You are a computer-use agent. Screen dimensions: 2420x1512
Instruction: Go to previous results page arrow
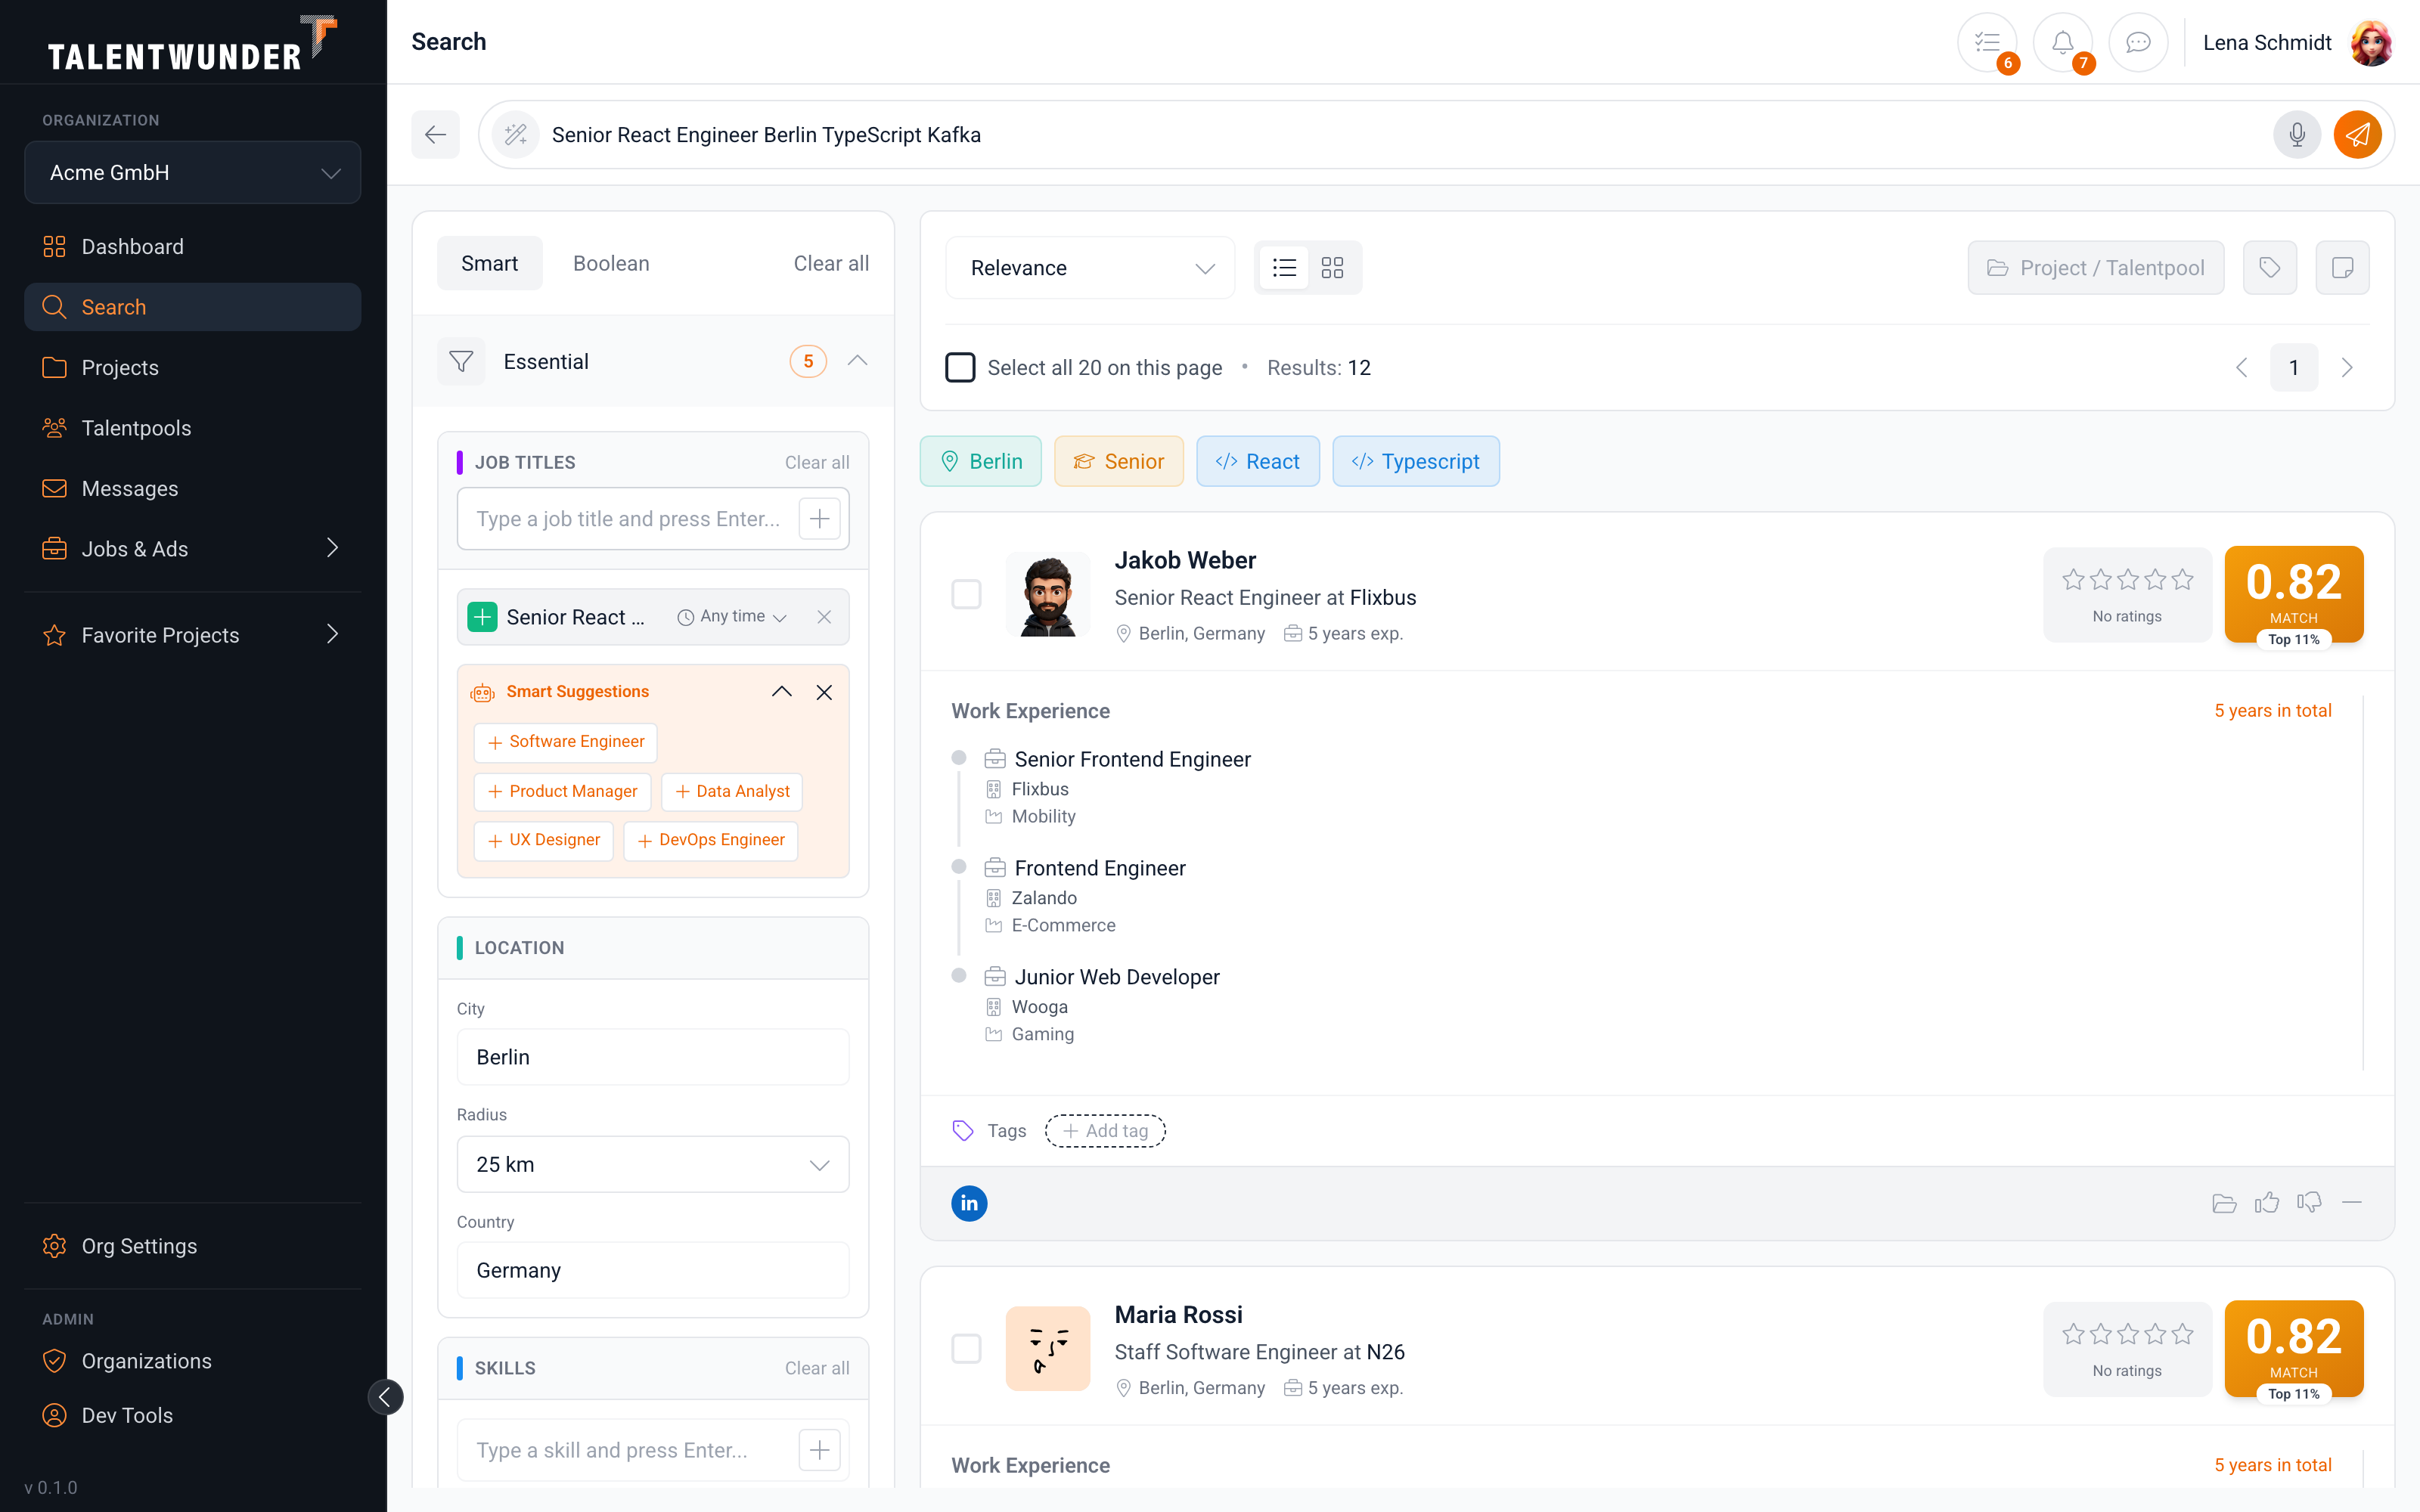pyautogui.click(x=2241, y=368)
